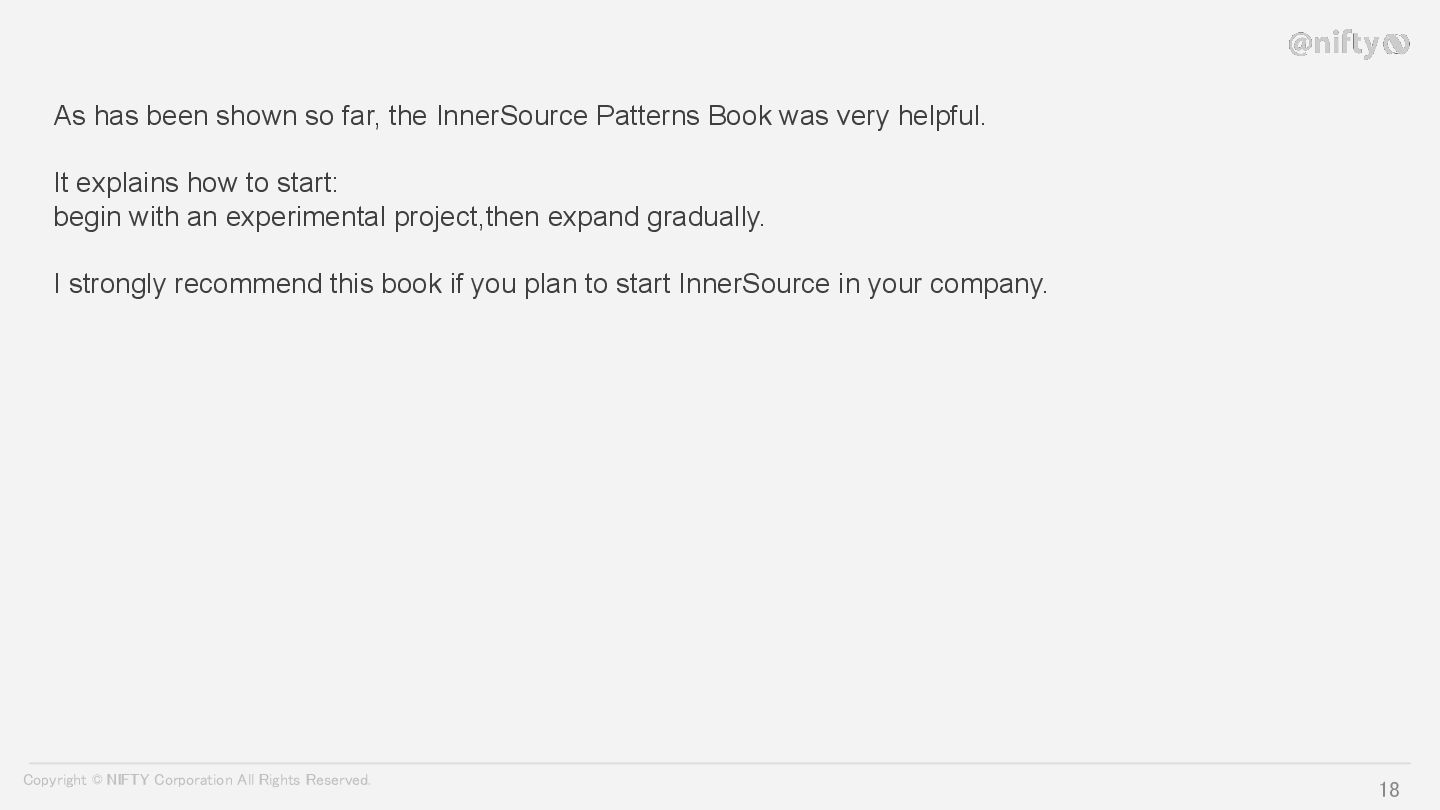Click the word "helpful" in the first sentence
The height and width of the screenshot is (810, 1440).
tap(939, 116)
